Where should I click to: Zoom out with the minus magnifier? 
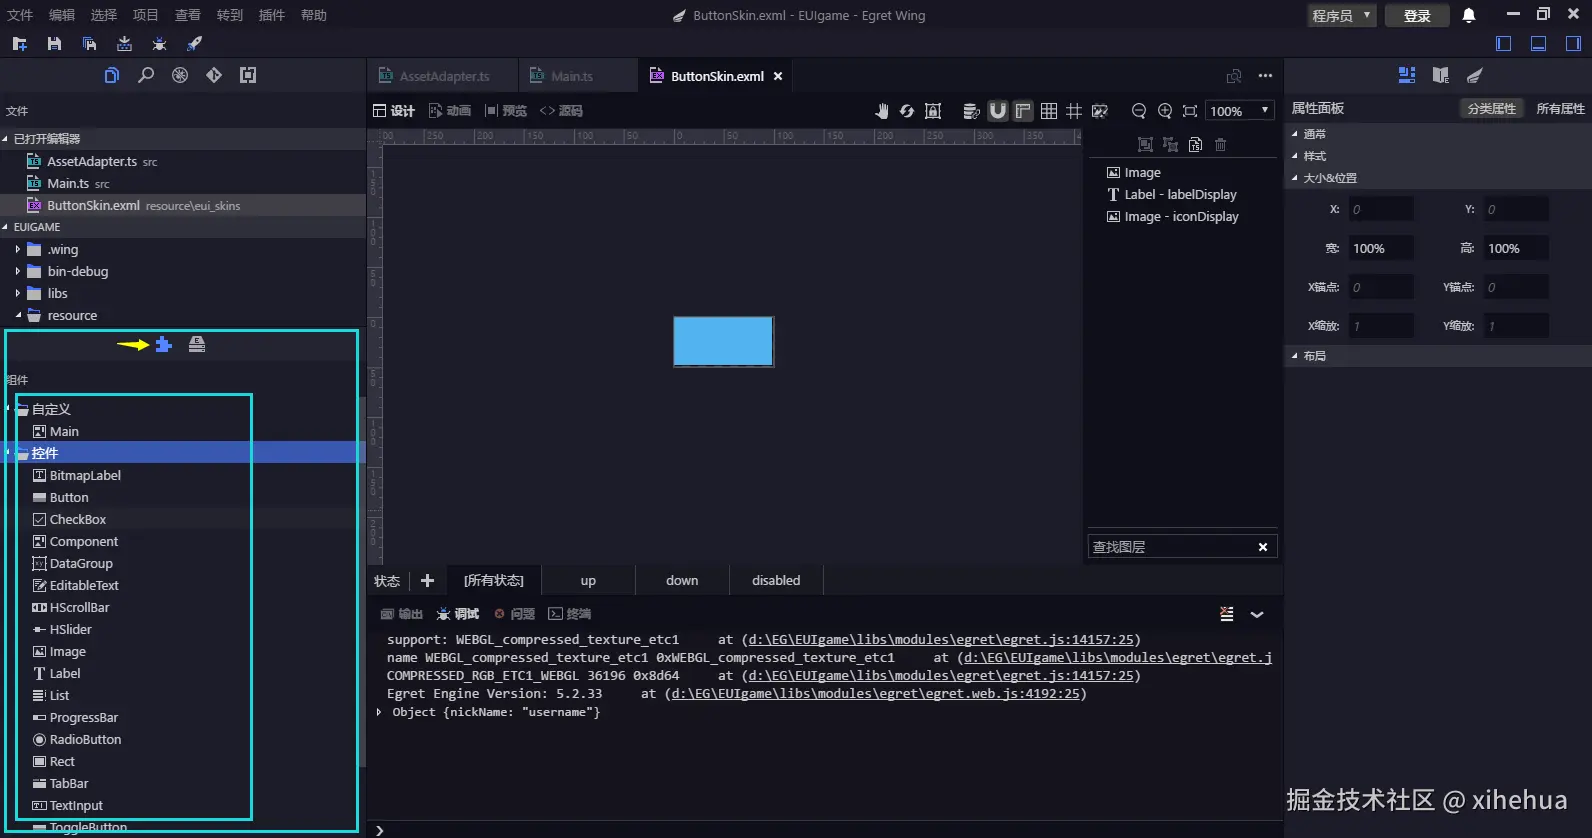coord(1139,111)
